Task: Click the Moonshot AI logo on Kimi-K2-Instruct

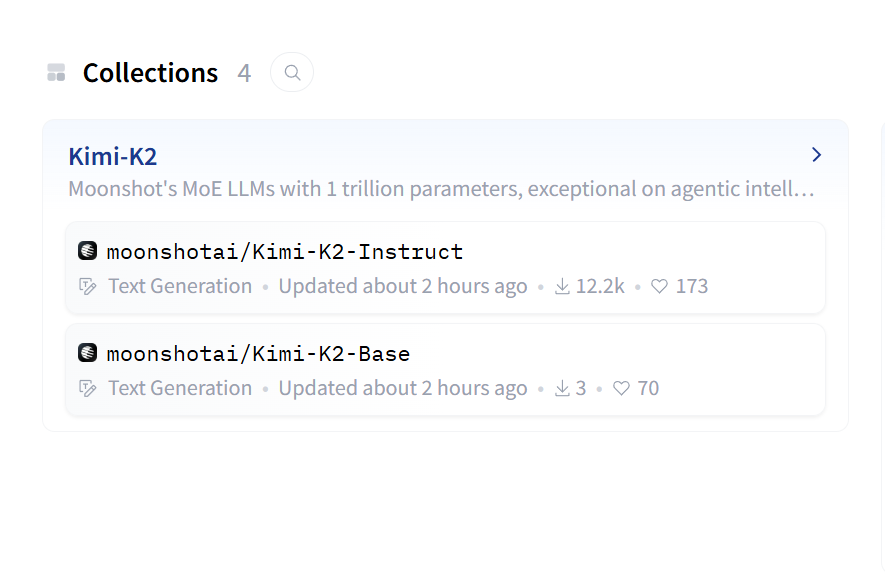Action: click(x=87, y=250)
